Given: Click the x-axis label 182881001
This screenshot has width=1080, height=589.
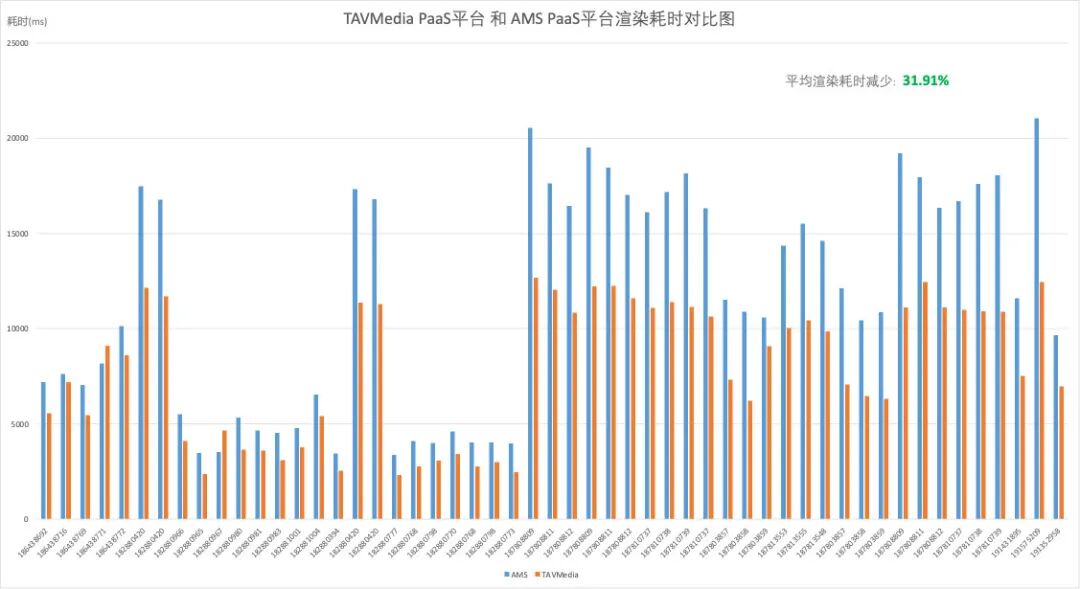Looking at the screenshot, I should pos(286,542).
